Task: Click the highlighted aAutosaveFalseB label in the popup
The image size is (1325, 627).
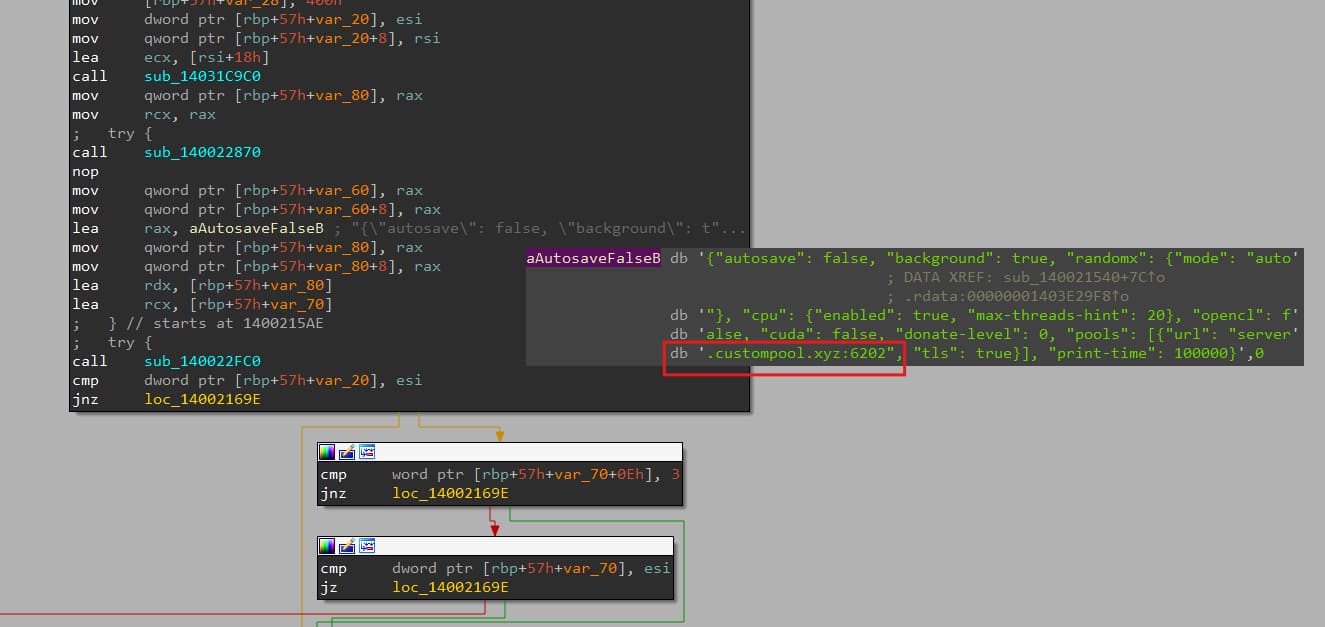Action: point(593,258)
